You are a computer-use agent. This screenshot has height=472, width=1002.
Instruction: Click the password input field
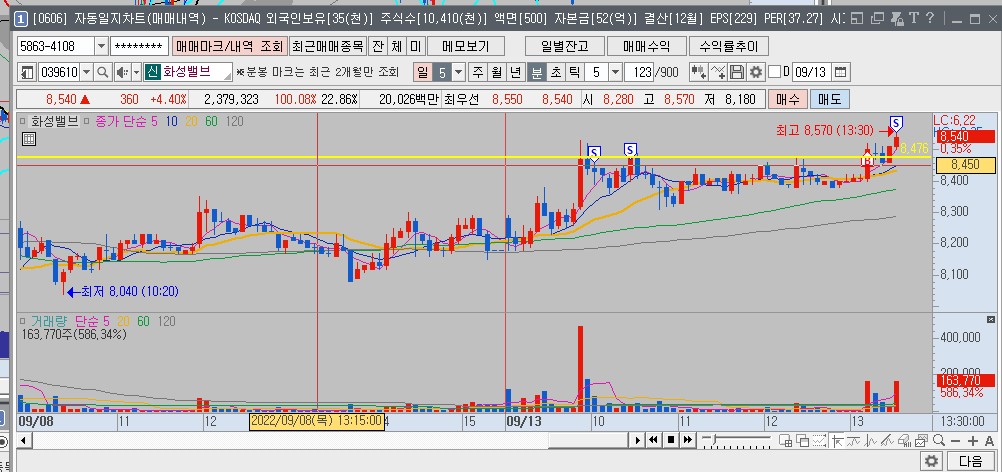[x=139, y=46]
